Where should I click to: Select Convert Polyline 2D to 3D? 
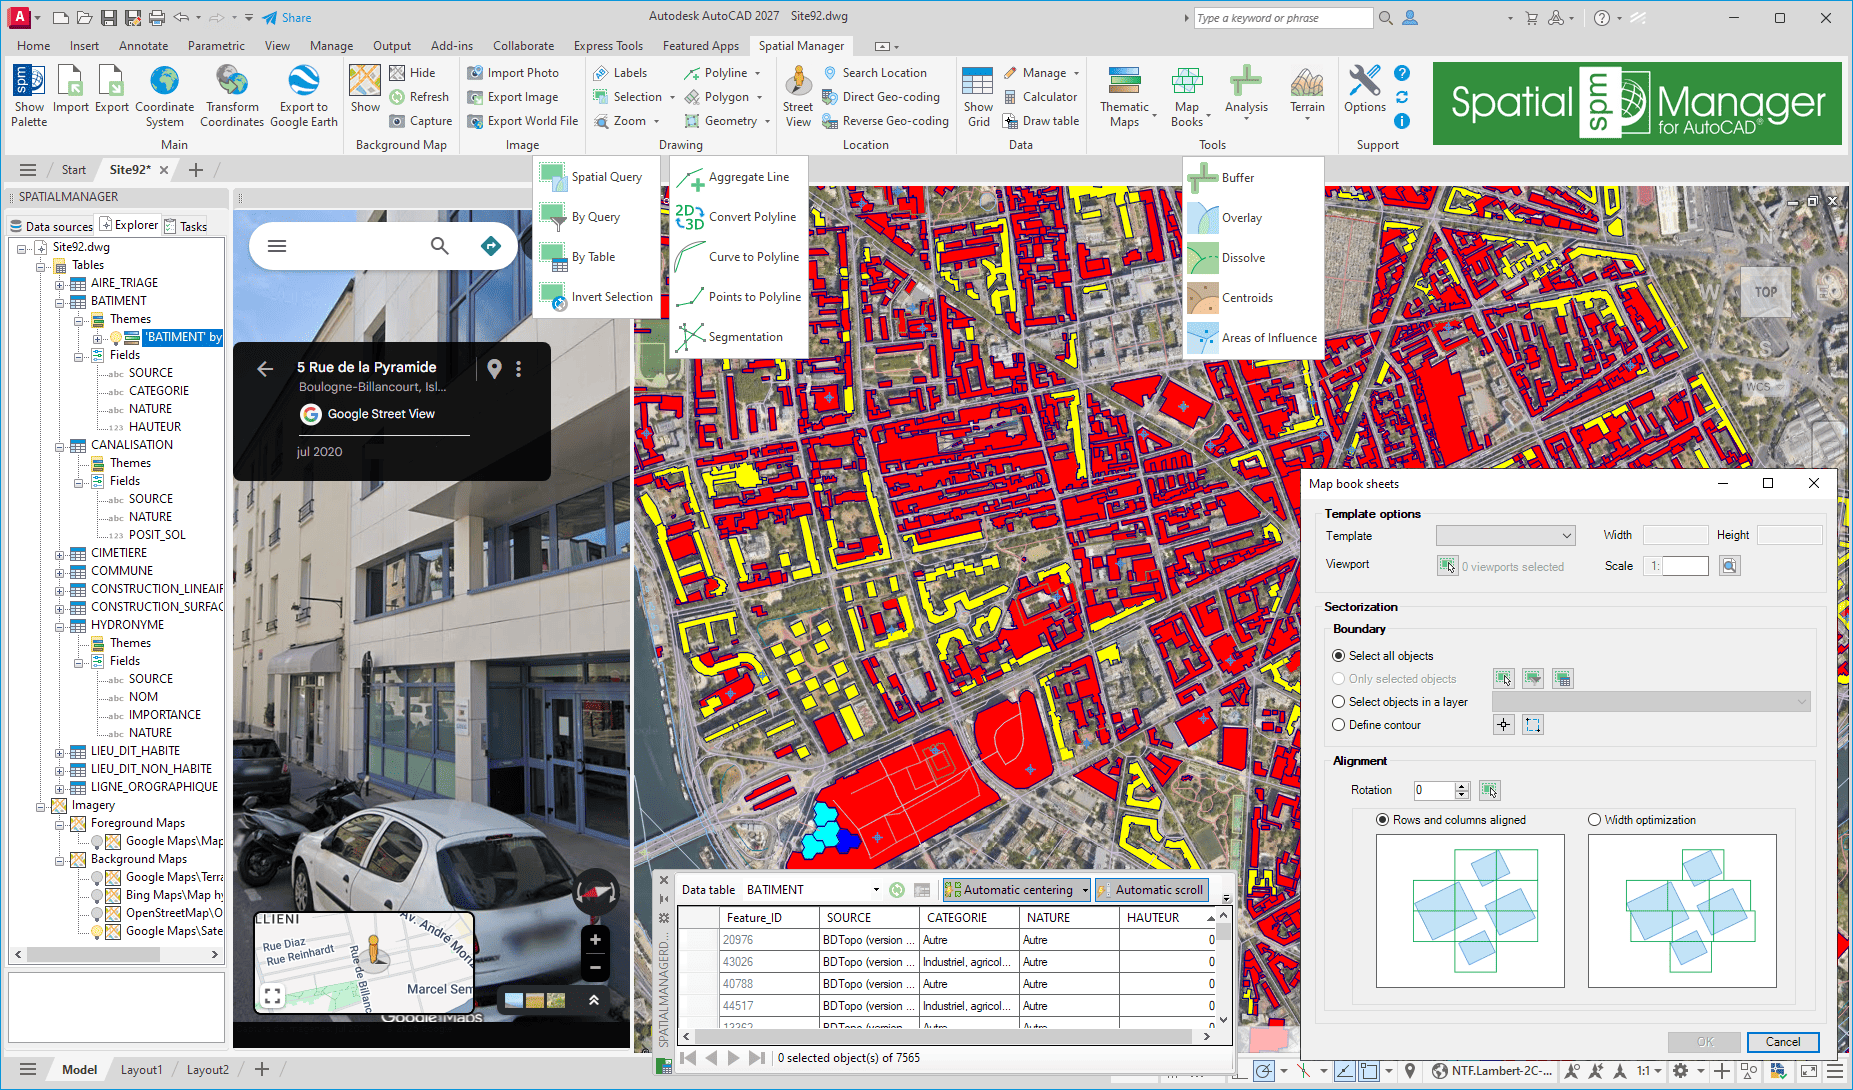click(x=752, y=217)
